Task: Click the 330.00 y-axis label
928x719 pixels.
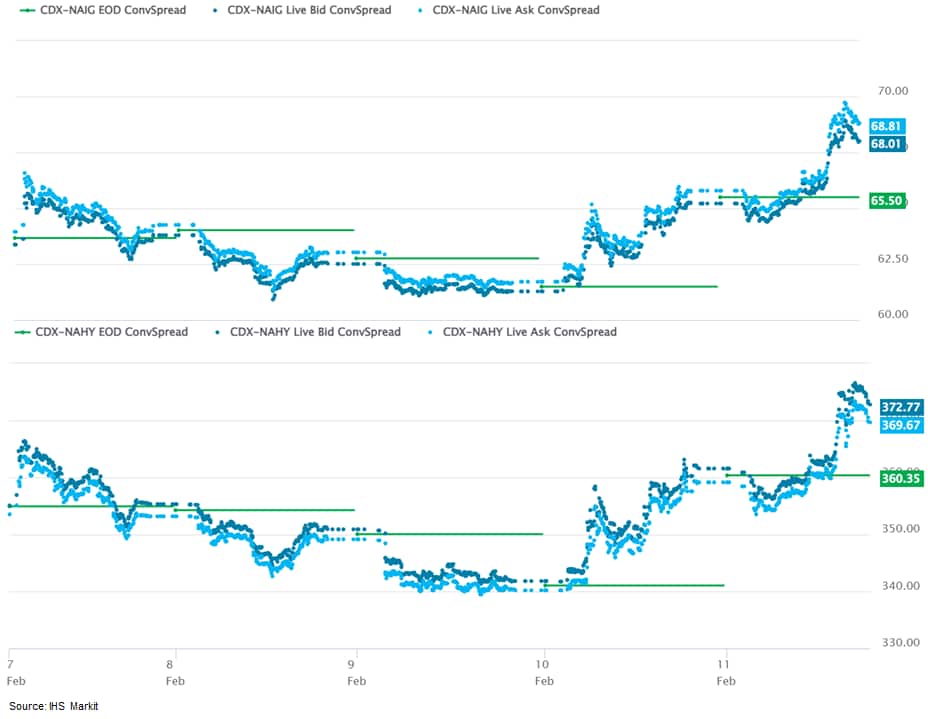Action: [899, 643]
